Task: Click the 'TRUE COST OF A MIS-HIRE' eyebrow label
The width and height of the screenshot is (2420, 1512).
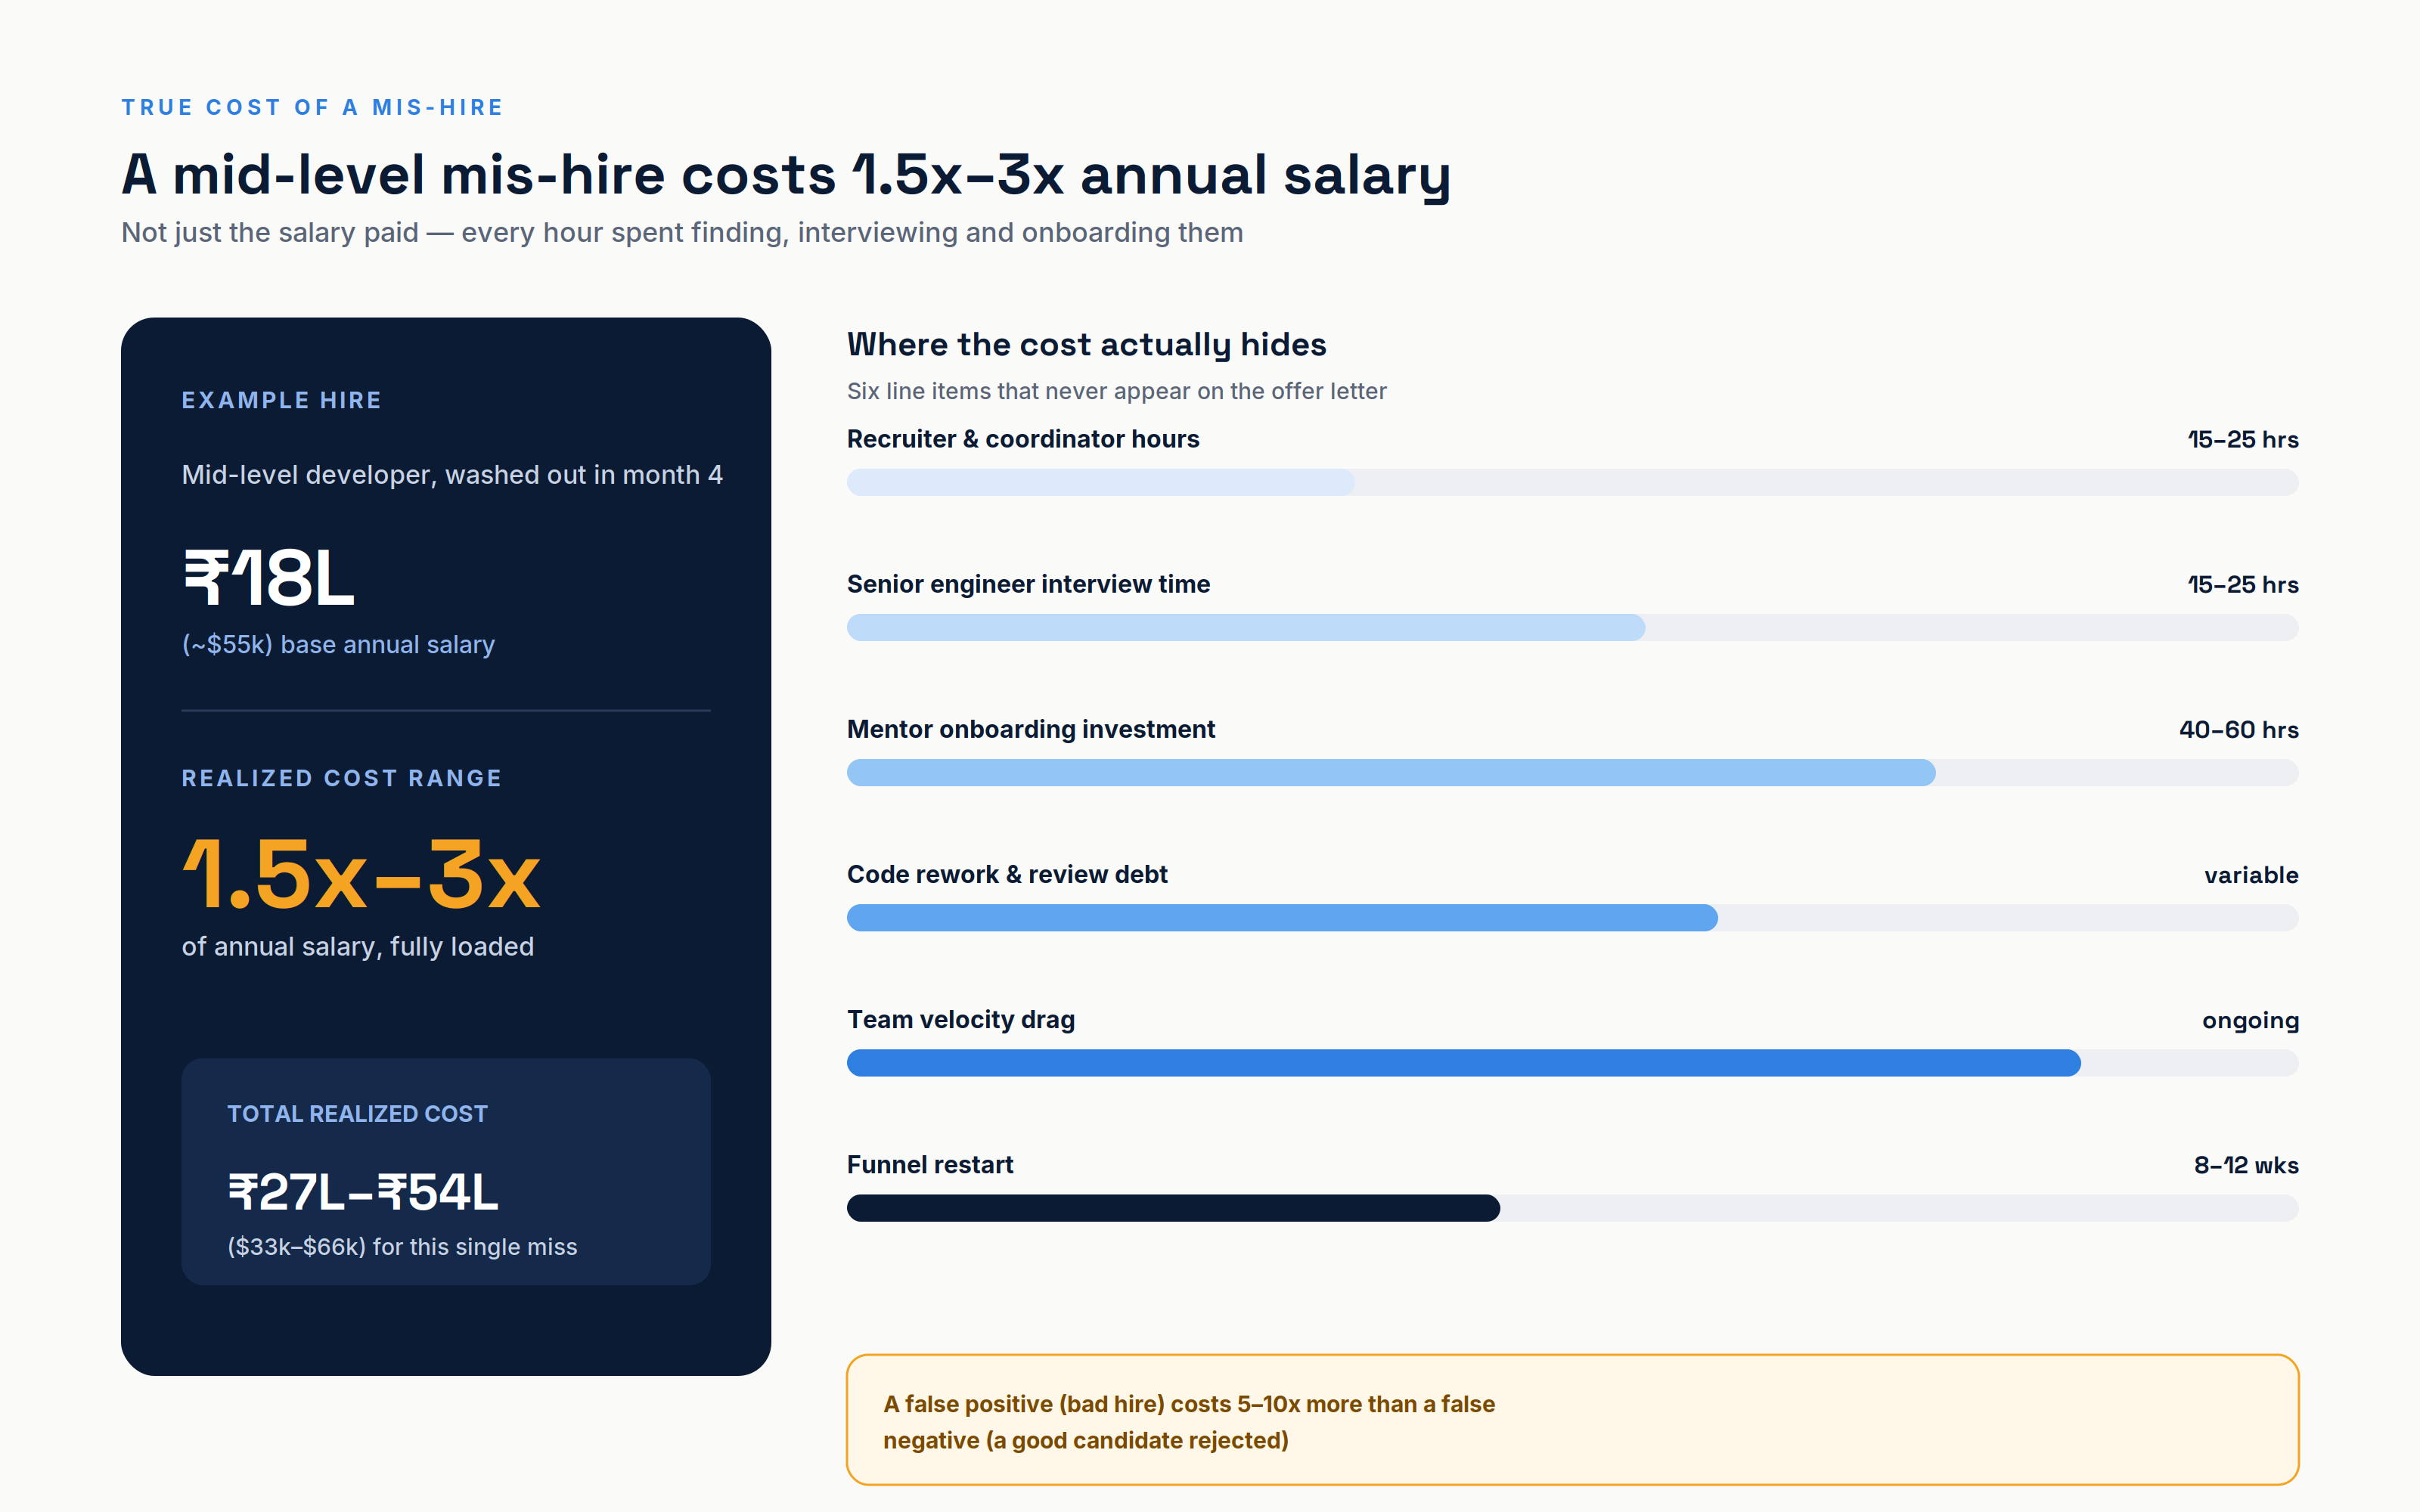Action: (312, 107)
